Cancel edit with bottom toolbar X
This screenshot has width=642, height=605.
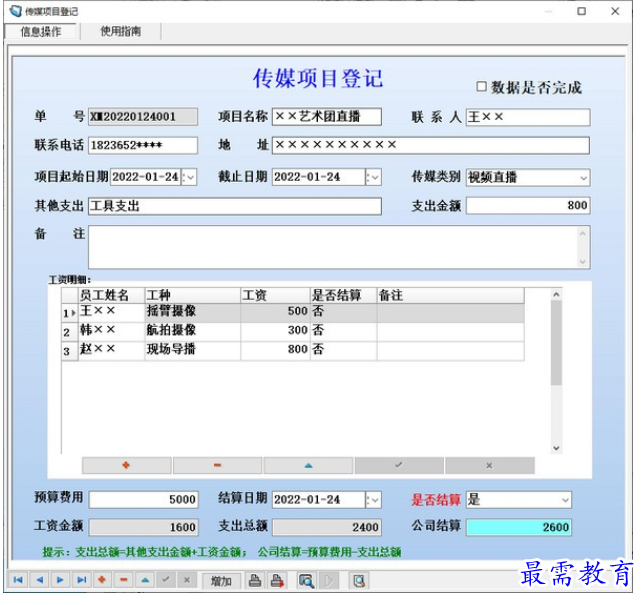point(187,580)
